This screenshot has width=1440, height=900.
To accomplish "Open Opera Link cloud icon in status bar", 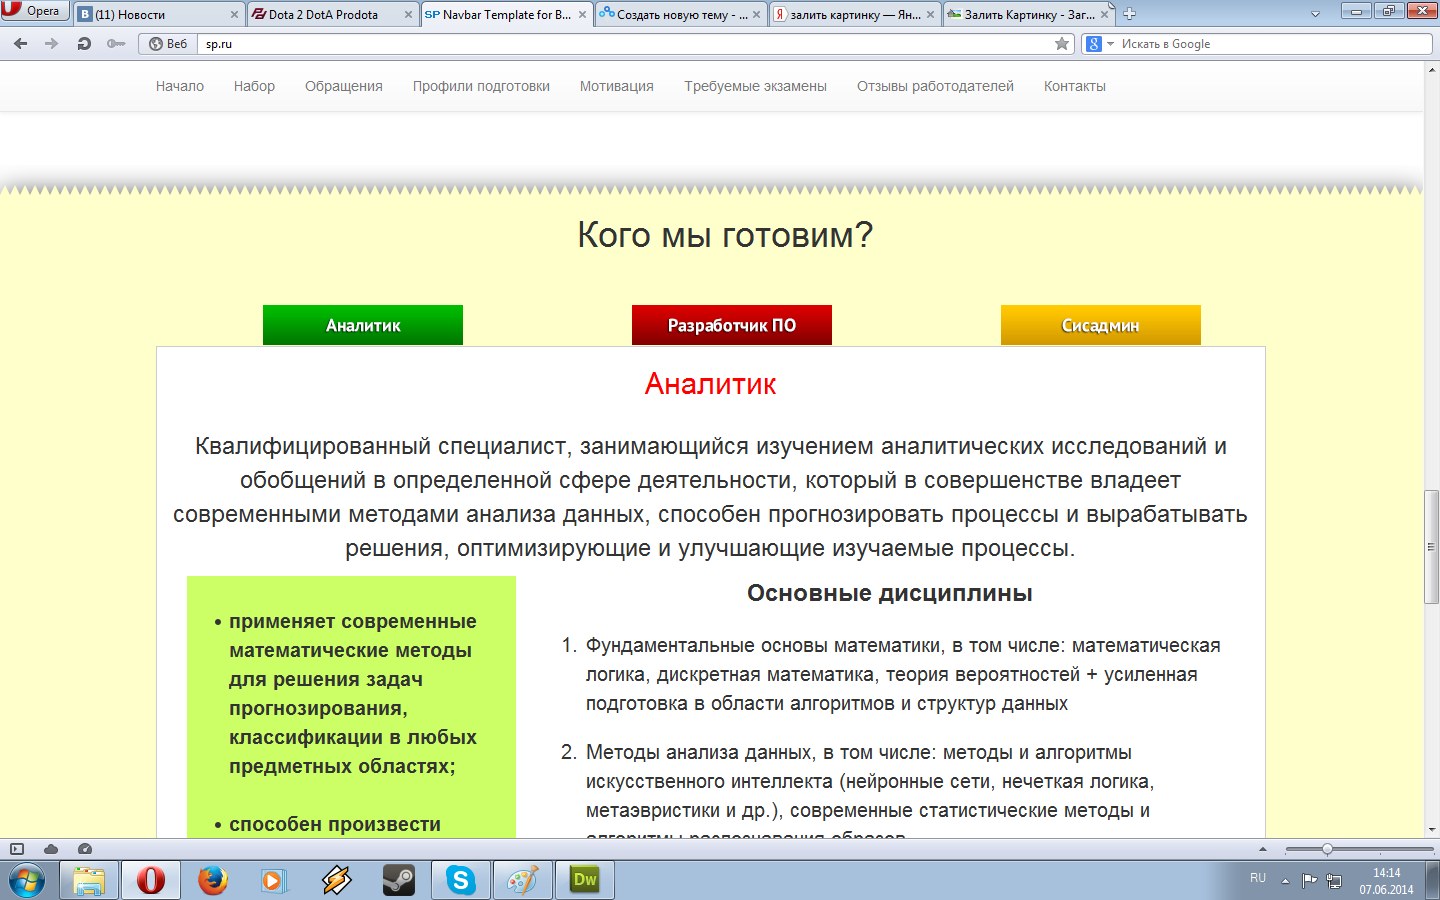I will (x=51, y=849).
